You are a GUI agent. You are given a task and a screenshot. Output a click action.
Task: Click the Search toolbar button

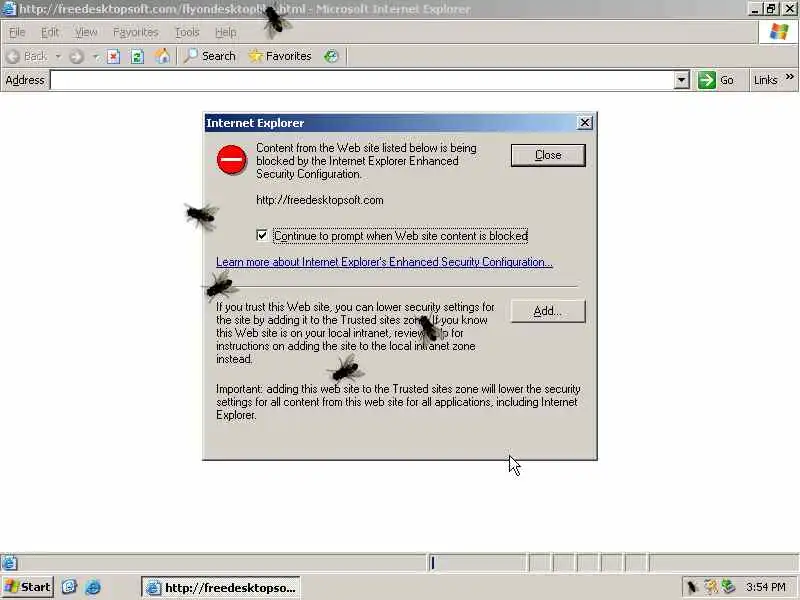[x=210, y=56]
